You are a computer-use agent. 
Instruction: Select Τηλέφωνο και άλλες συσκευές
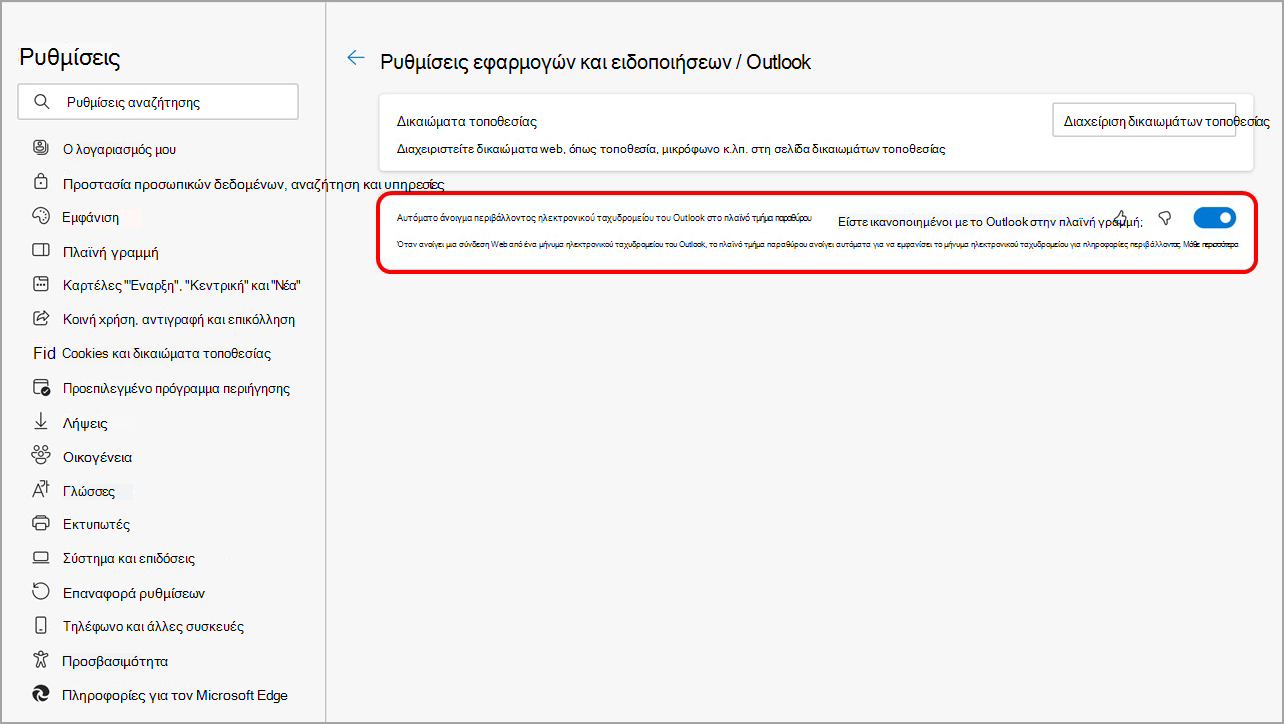[x=153, y=626]
